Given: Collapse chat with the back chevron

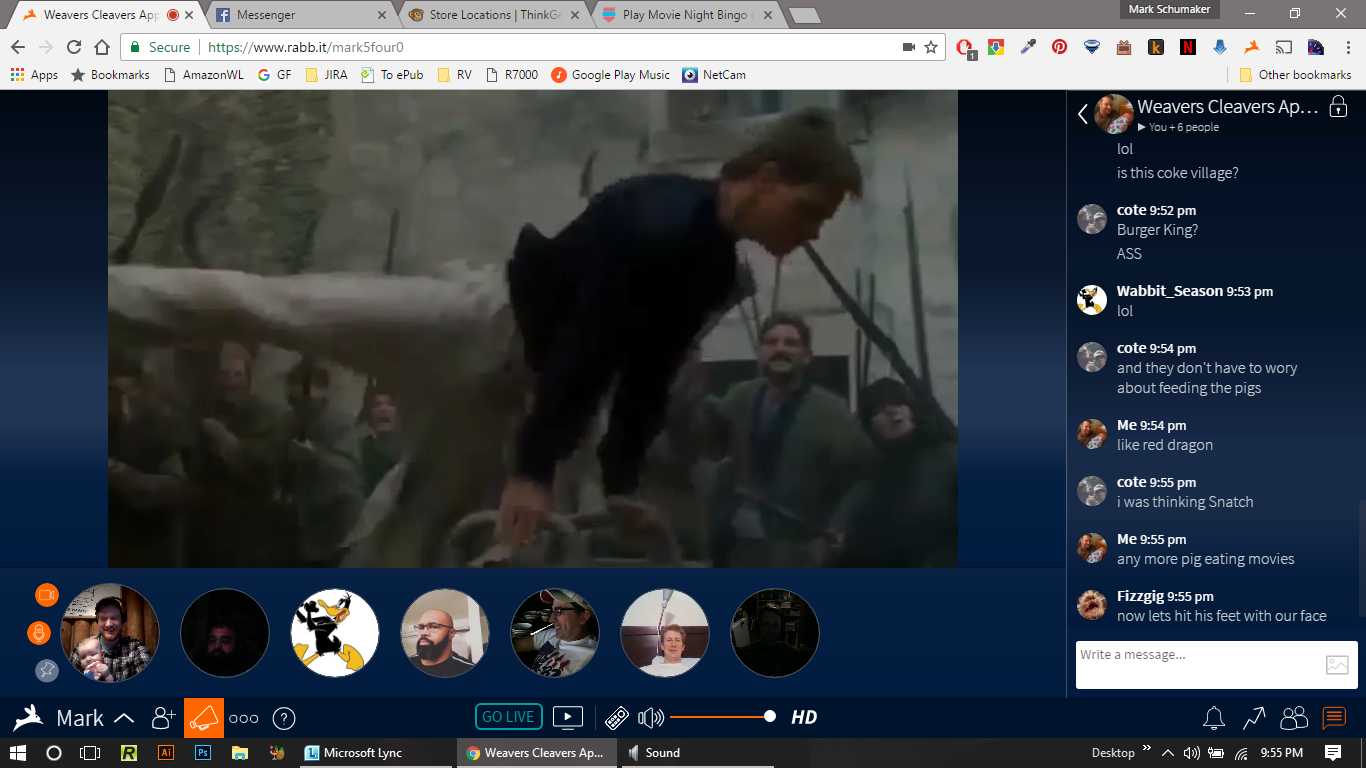Looking at the screenshot, I should tap(1082, 114).
